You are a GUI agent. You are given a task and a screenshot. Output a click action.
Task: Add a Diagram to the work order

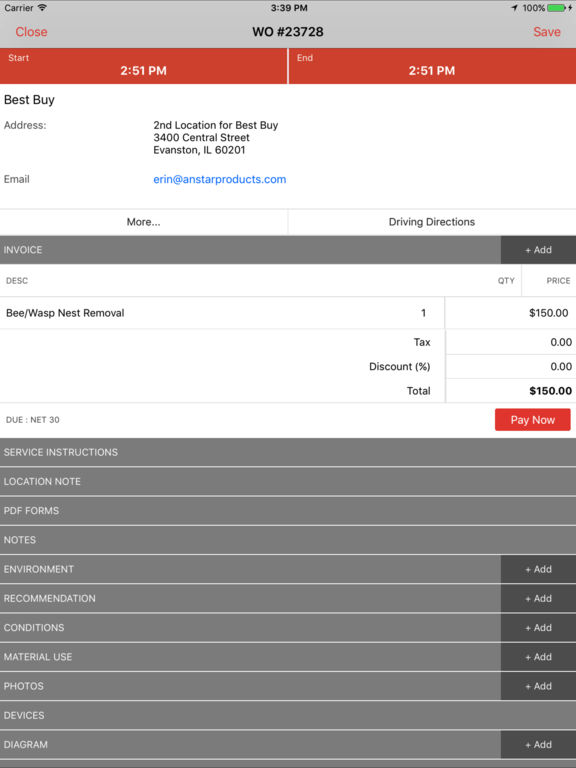538,744
